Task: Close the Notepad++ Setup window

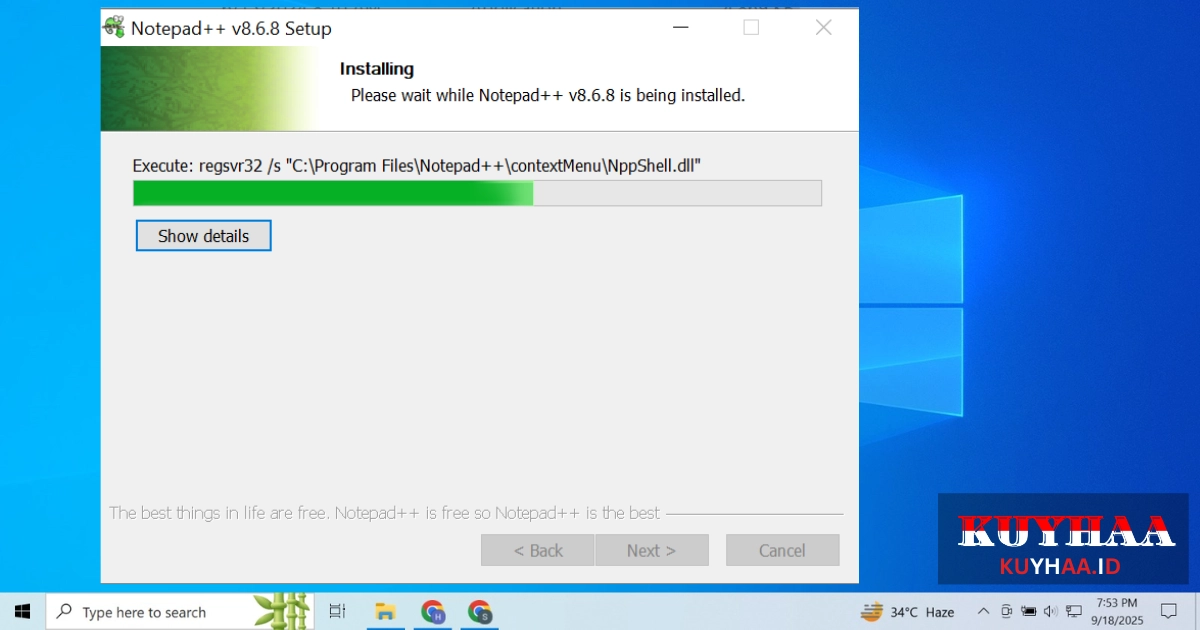Action: point(823,28)
